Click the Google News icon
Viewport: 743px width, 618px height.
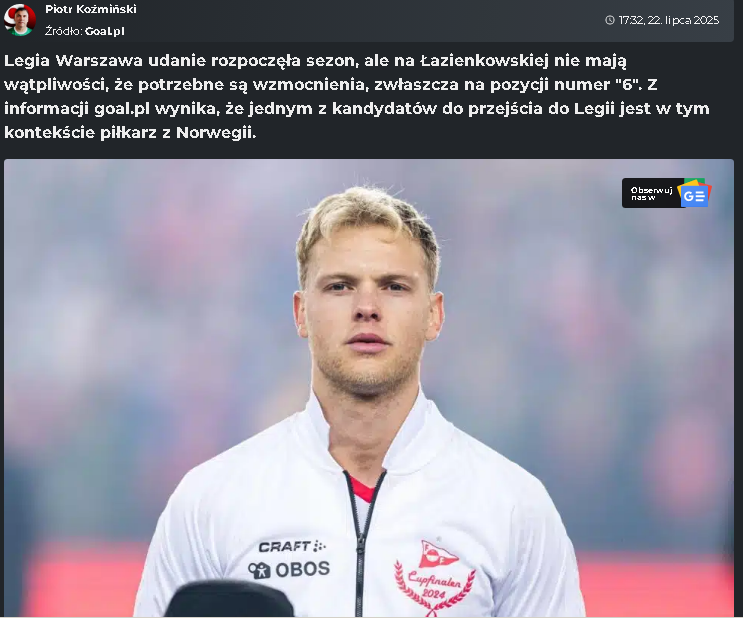click(x=694, y=193)
